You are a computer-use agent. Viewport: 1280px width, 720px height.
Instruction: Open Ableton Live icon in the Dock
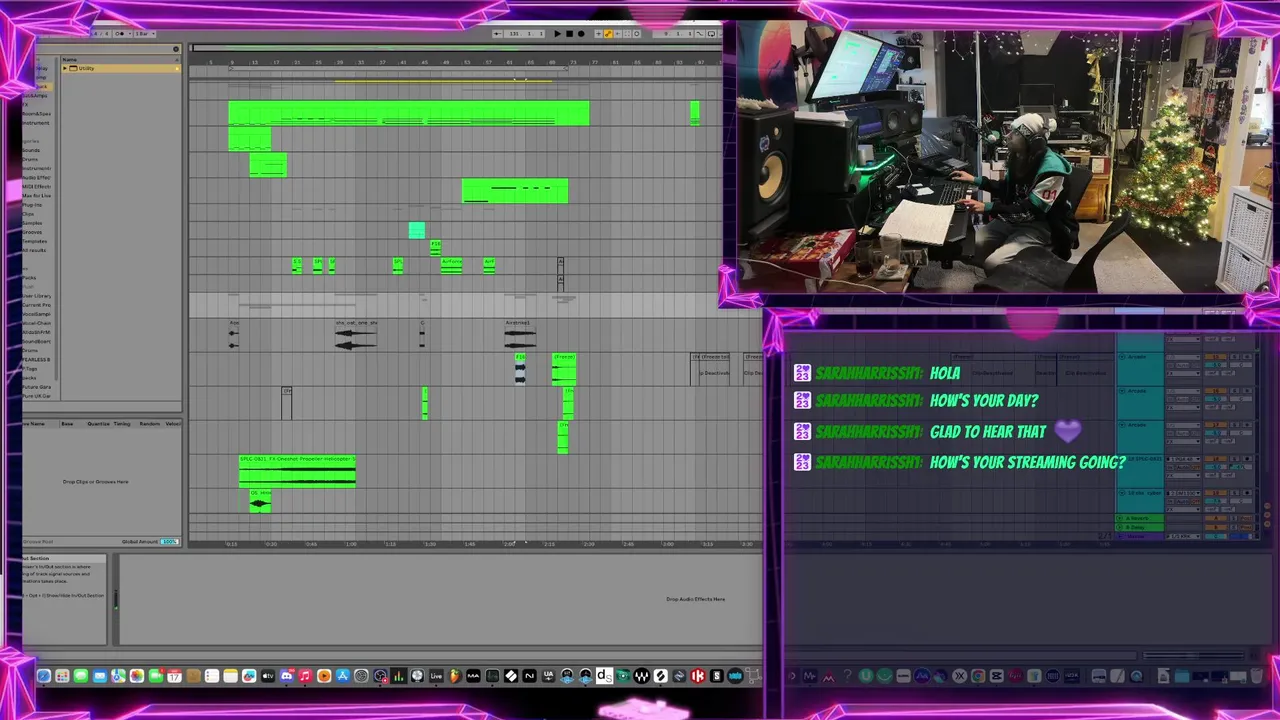(x=436, y=676)
